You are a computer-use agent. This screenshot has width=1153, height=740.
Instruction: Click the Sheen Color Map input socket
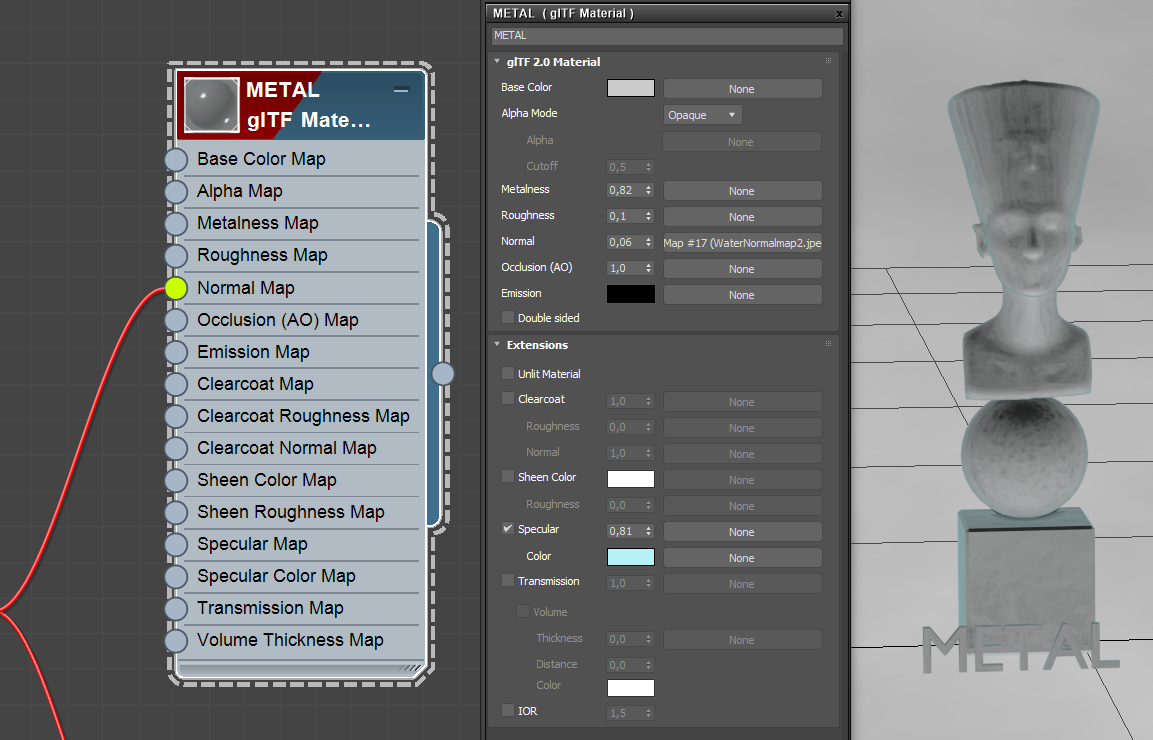(x=176, y=480)
